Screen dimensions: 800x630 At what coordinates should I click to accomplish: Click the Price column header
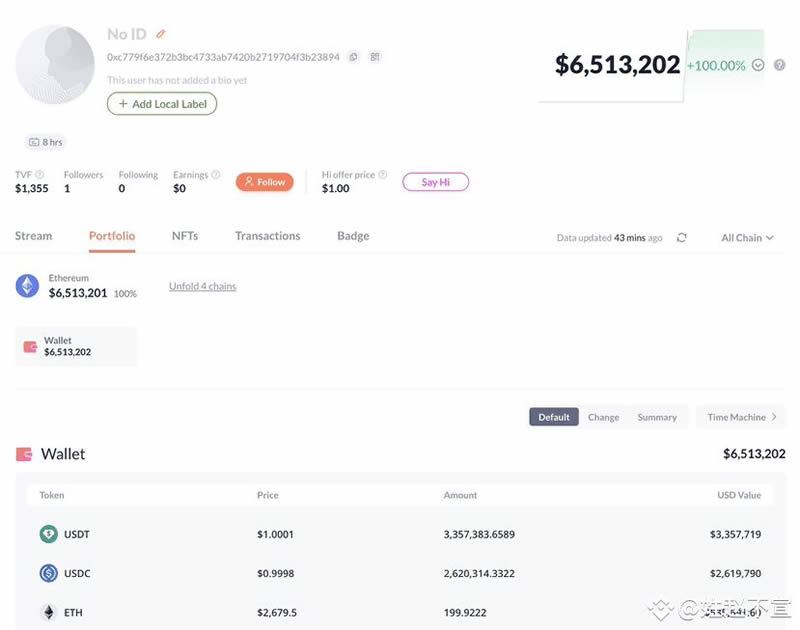pyautogui.click(x=267, y=495)
